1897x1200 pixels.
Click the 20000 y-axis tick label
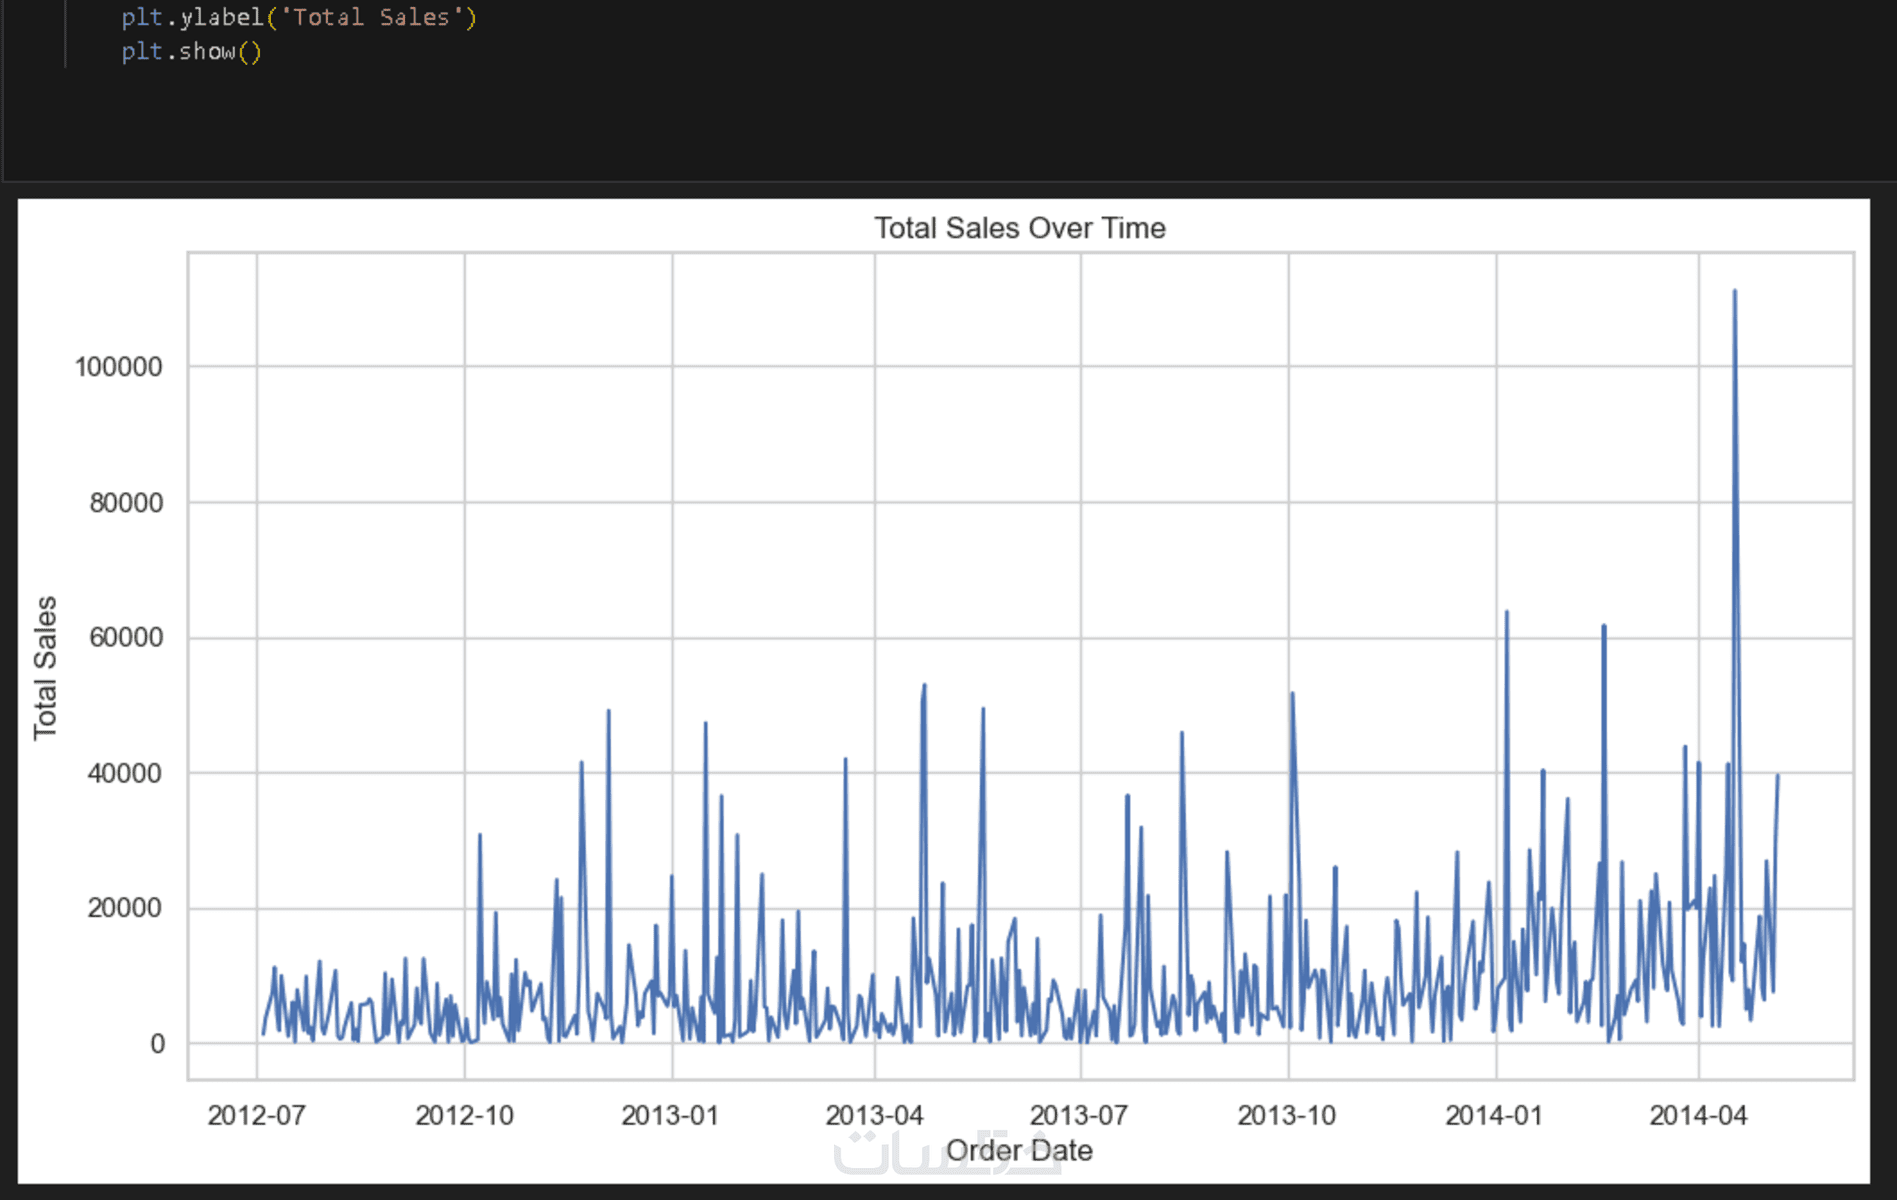pos(125,908)
